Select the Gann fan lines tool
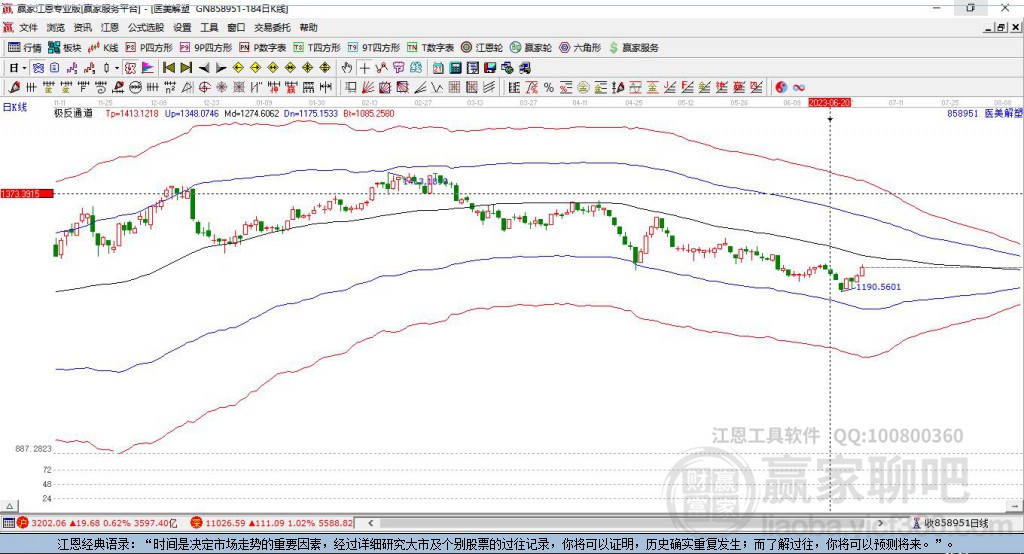1024x554 pixels. pyautogui.click(x=368, y=87)
